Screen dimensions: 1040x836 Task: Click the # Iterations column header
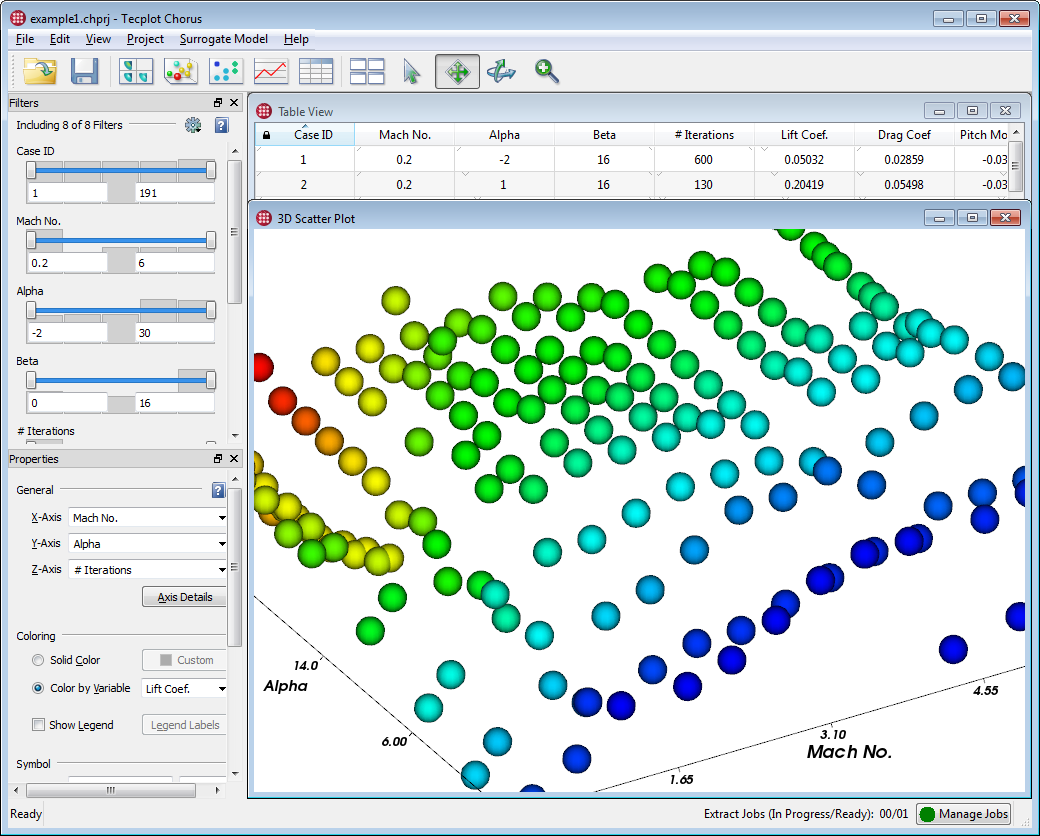pos(704,135)
